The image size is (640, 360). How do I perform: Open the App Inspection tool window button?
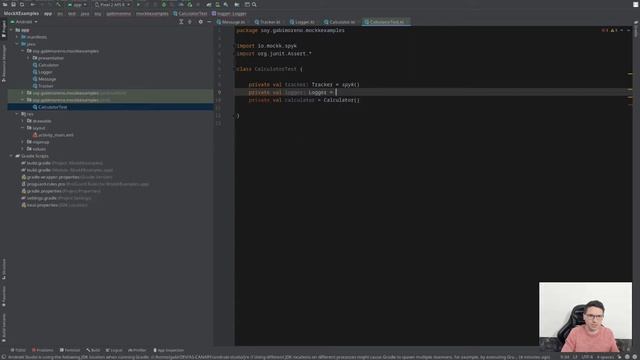point(169,350)
